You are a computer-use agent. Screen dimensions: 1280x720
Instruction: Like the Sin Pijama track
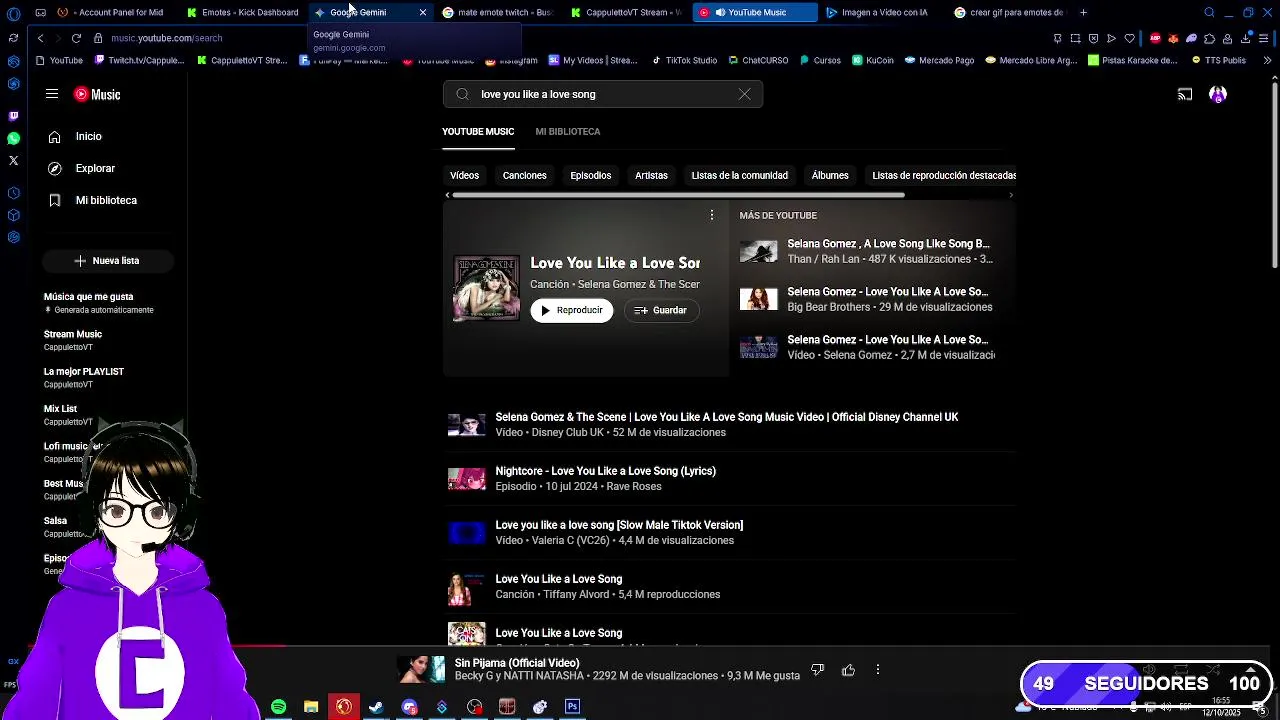848,670
